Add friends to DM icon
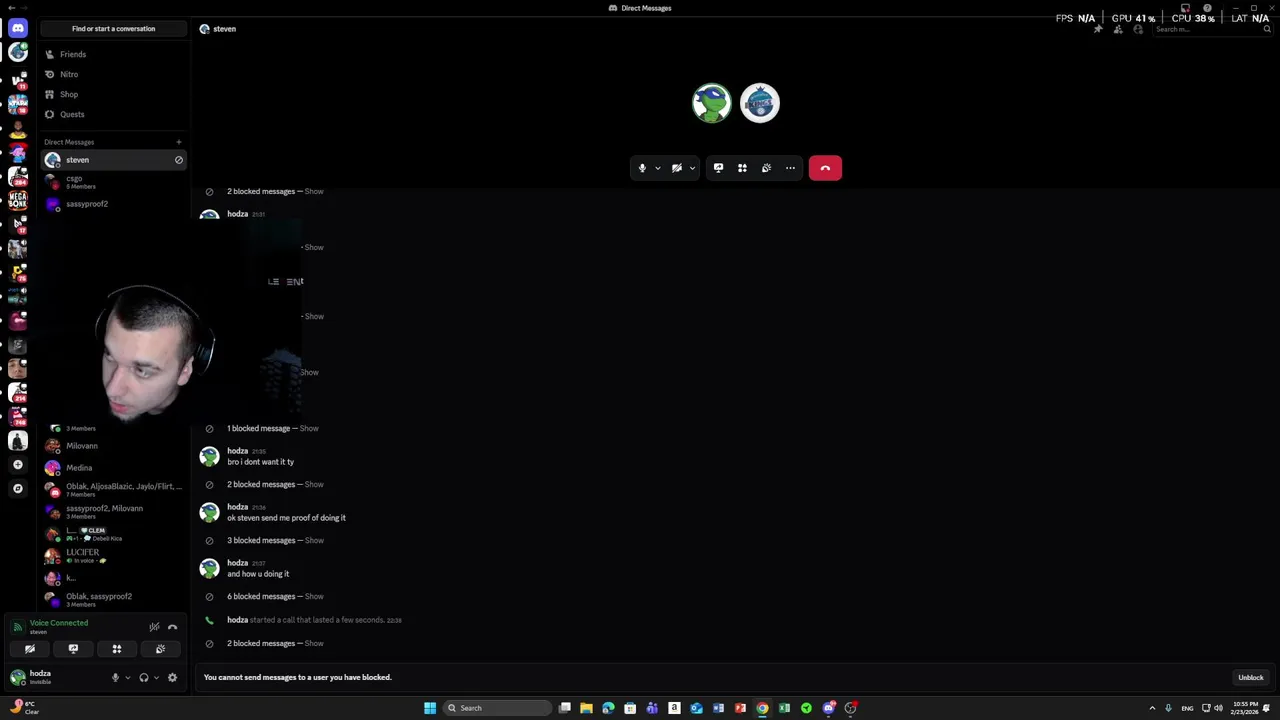 coord(1118,29)
